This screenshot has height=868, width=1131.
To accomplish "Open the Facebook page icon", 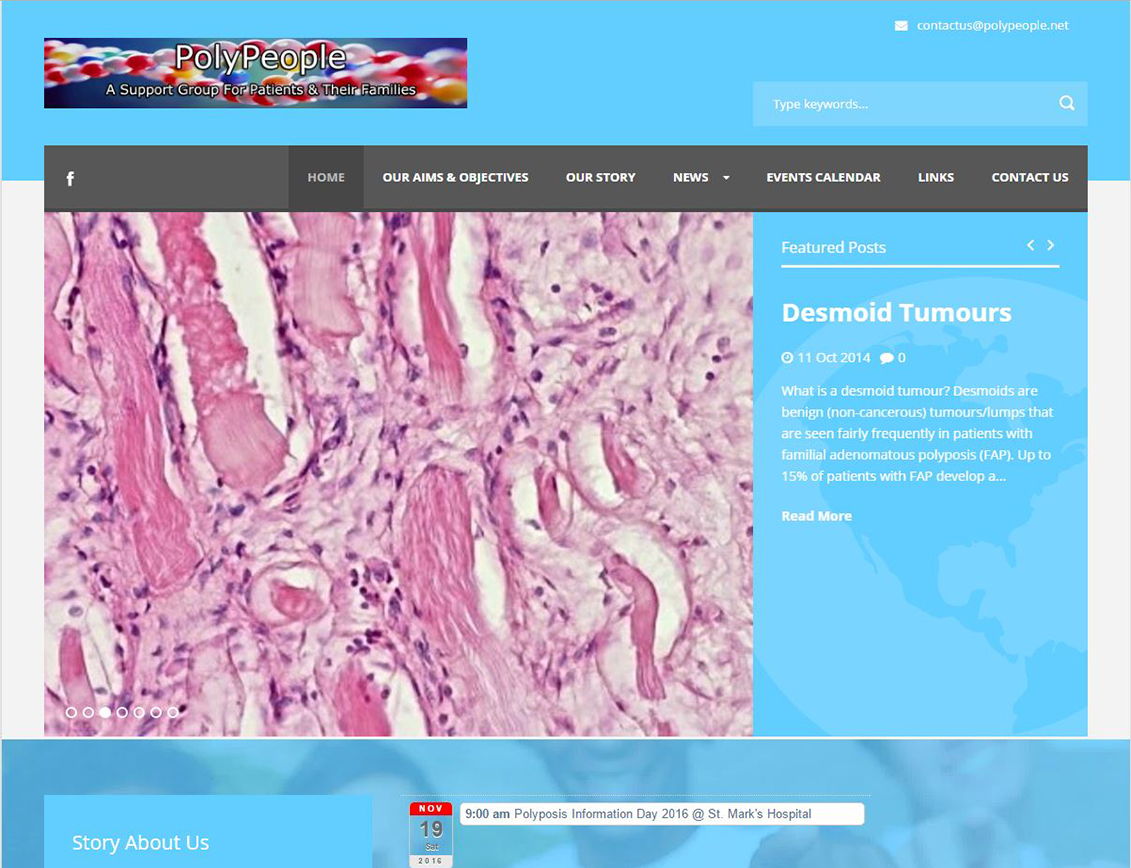I will coord(70,178).
